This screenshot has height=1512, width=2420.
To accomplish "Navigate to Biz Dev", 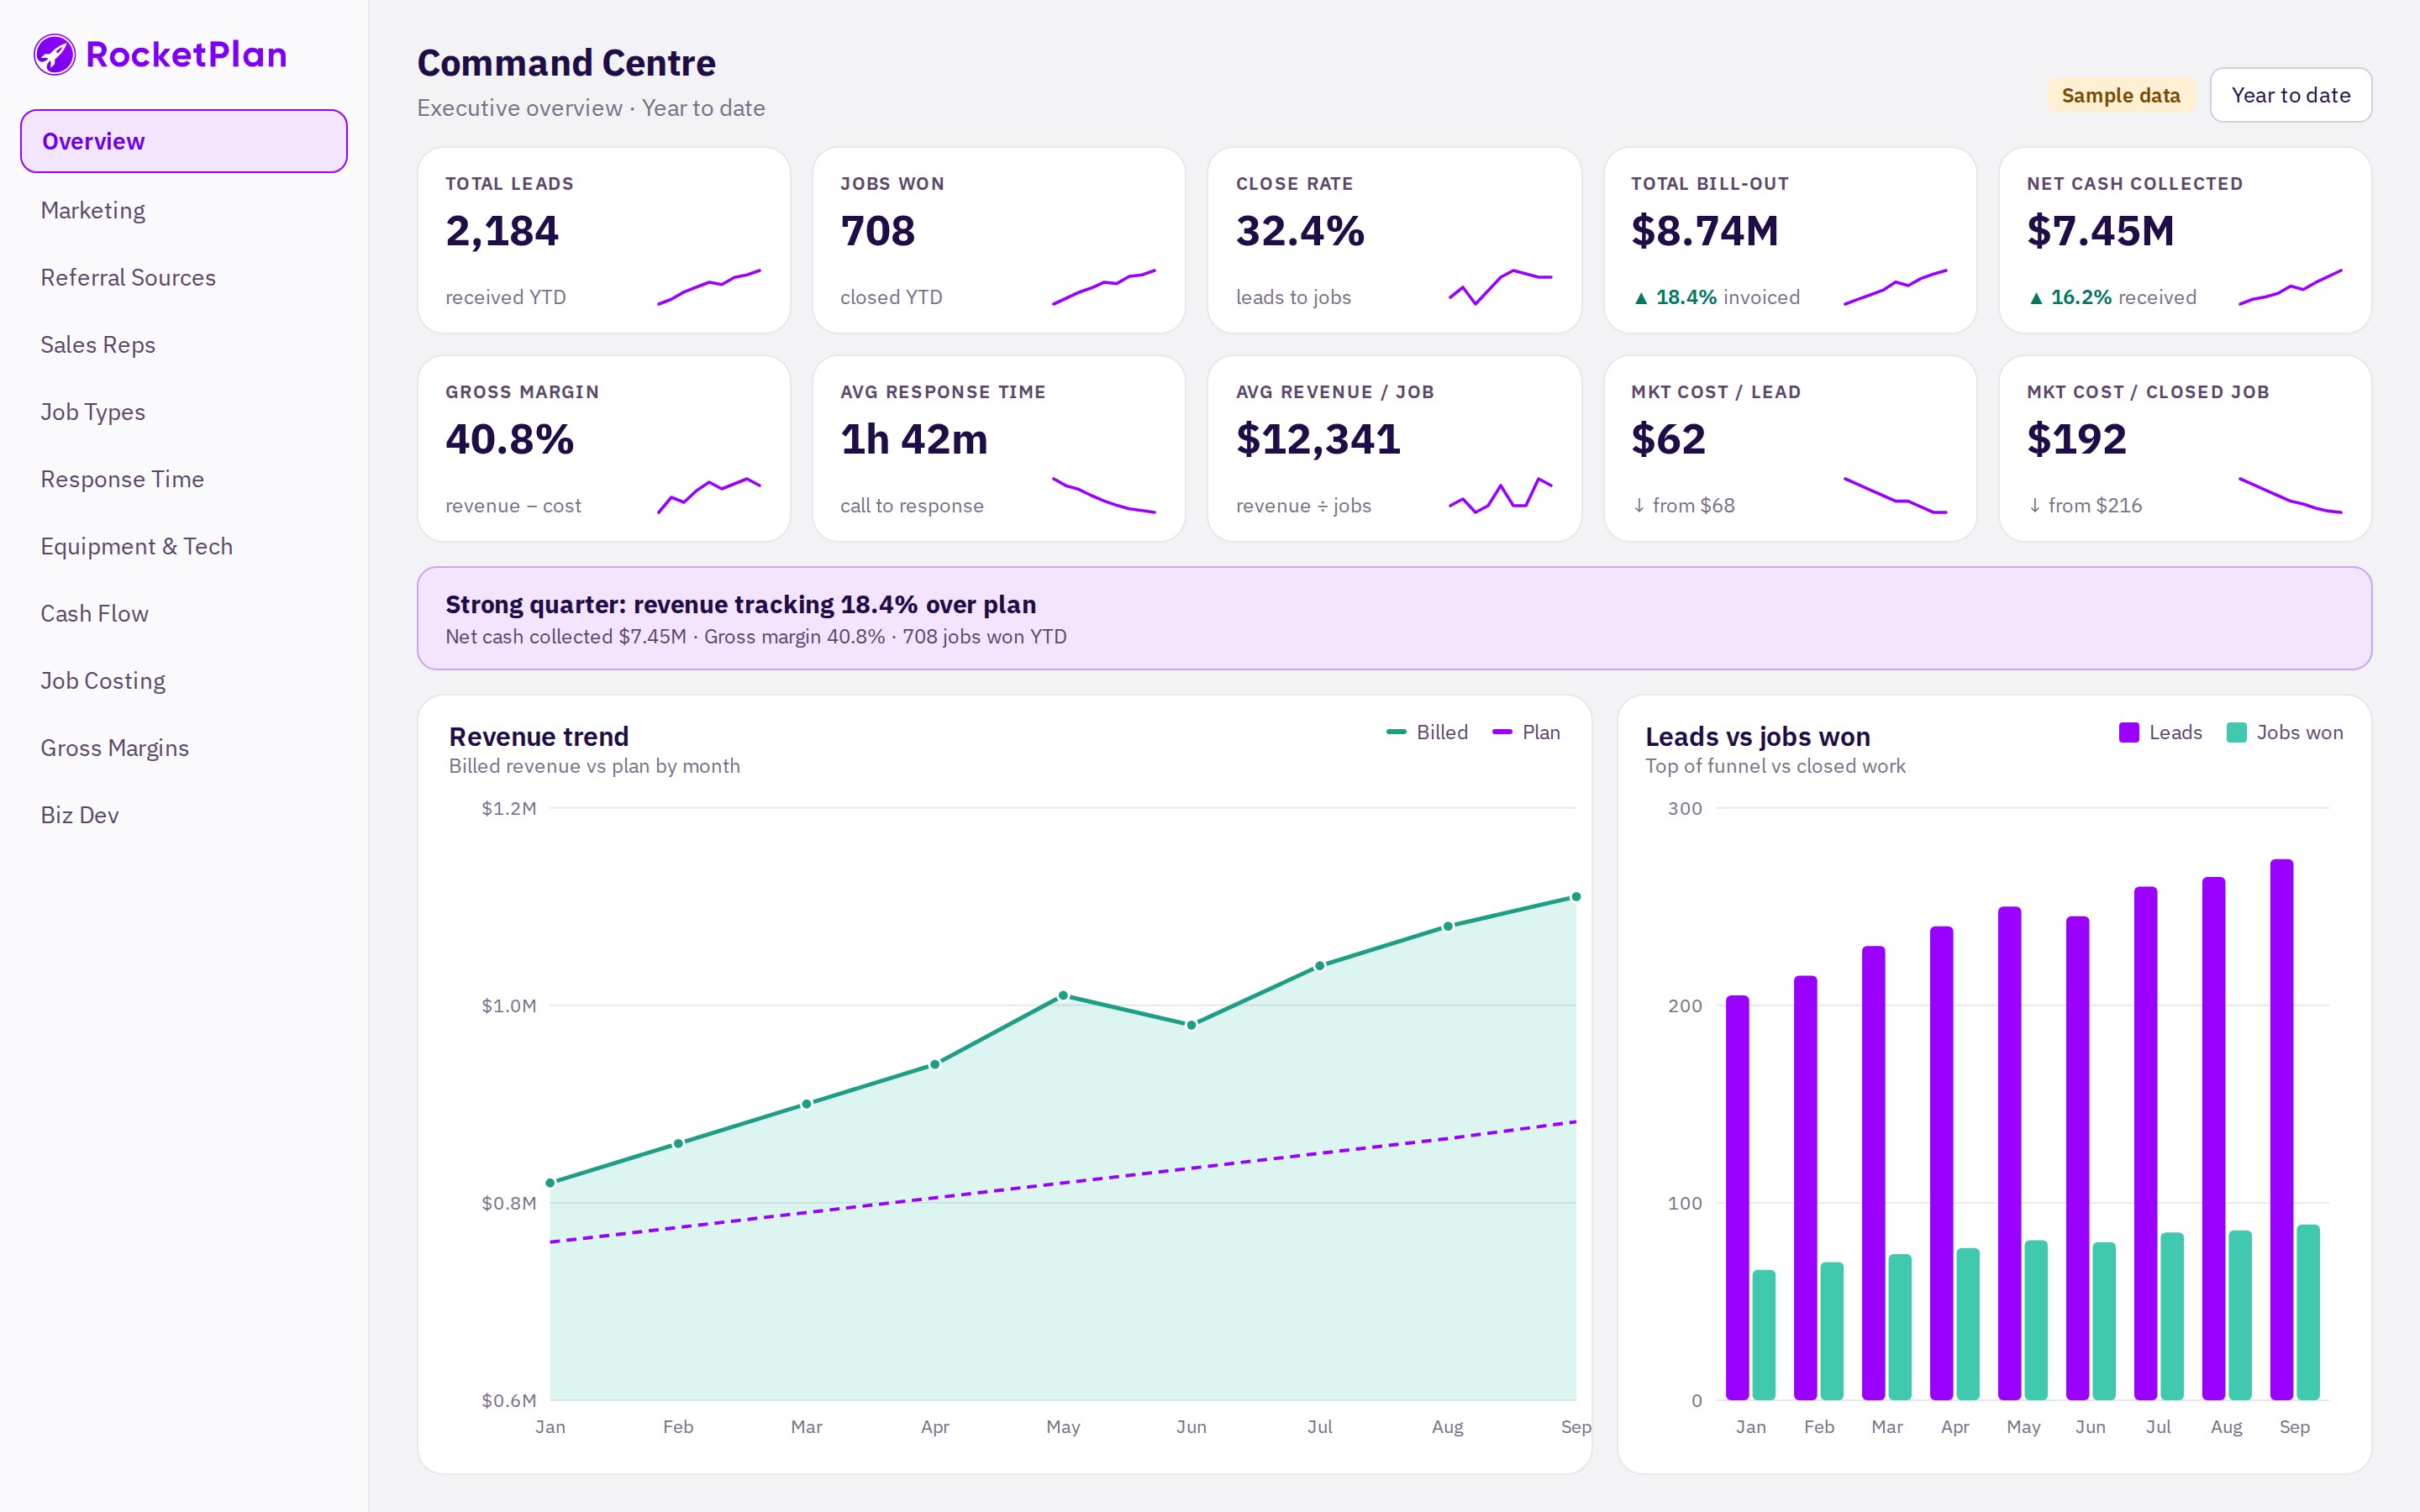I will point(80,814).
